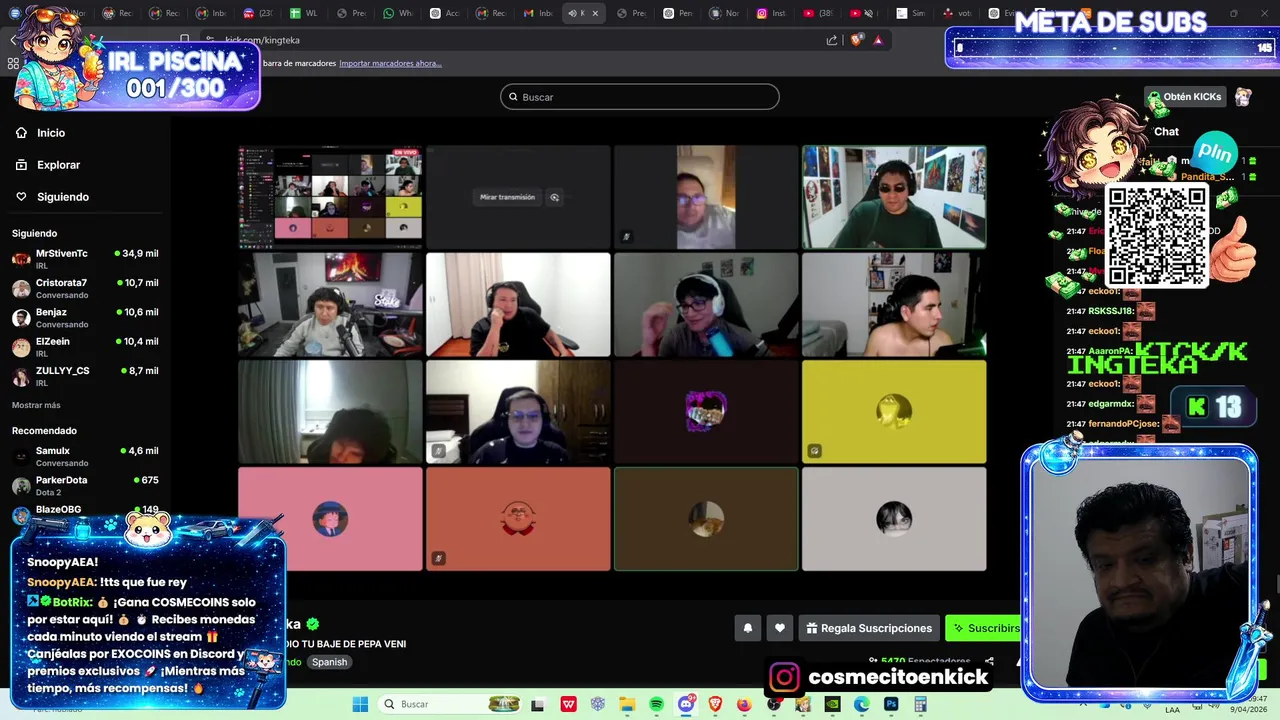Open Calculator from the taskbar
The height and width of the screenshot is (720, 1280).
pos(920,704)
